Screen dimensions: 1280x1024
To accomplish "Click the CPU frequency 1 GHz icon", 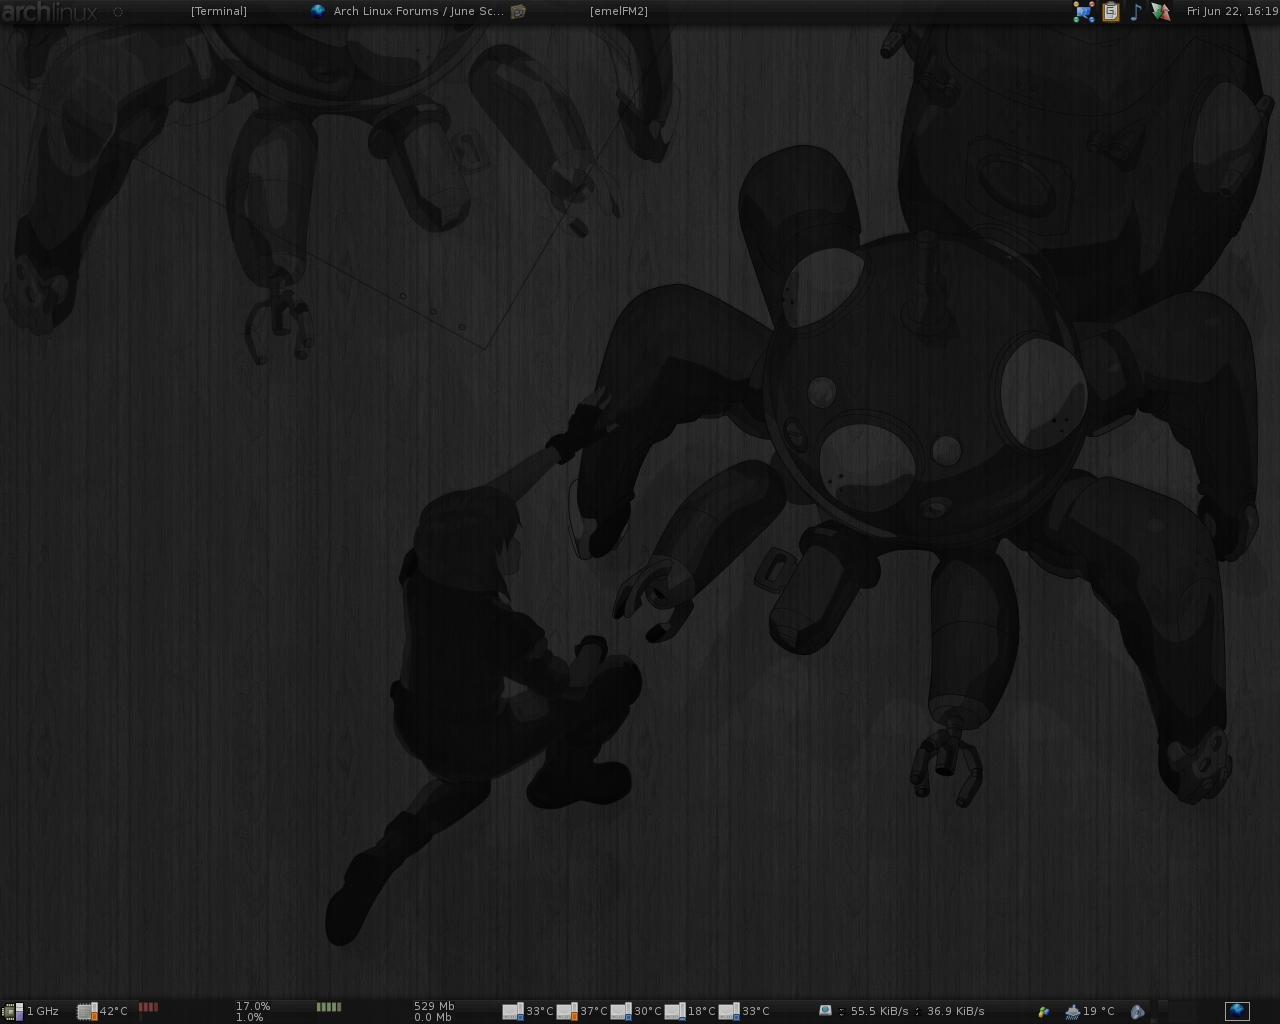I will 14,1011.
